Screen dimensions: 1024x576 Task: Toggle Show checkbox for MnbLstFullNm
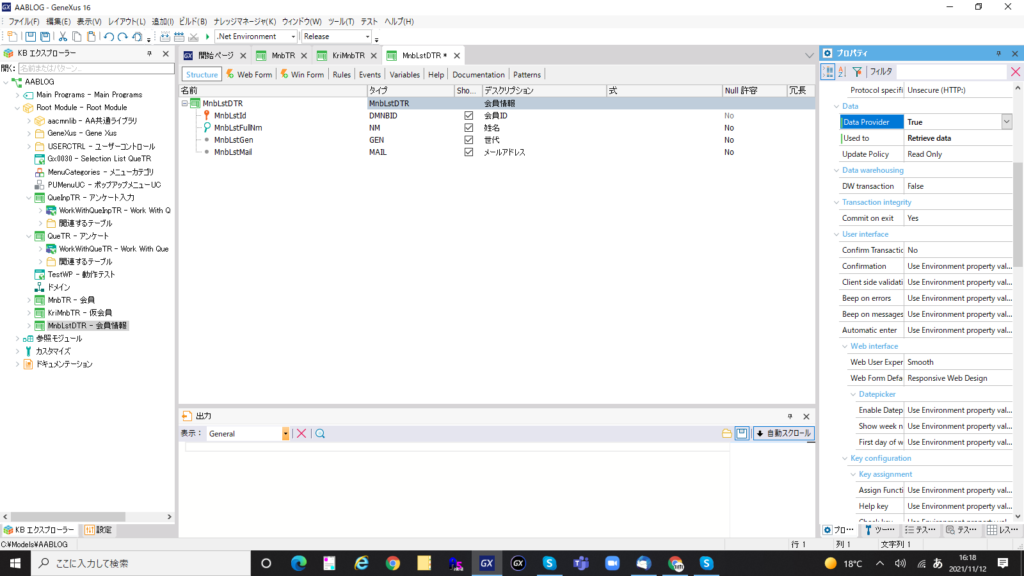click(x=468, y=128)
